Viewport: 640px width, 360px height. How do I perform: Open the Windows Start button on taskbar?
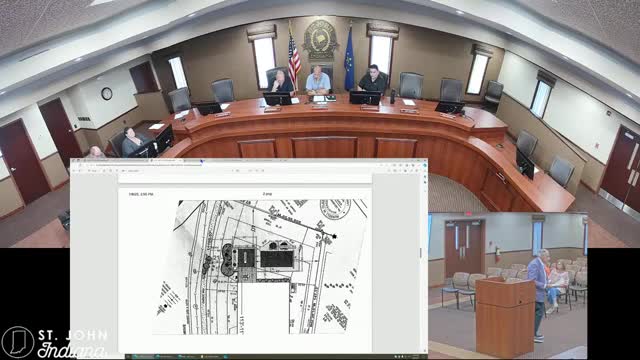tap(128, 356)
